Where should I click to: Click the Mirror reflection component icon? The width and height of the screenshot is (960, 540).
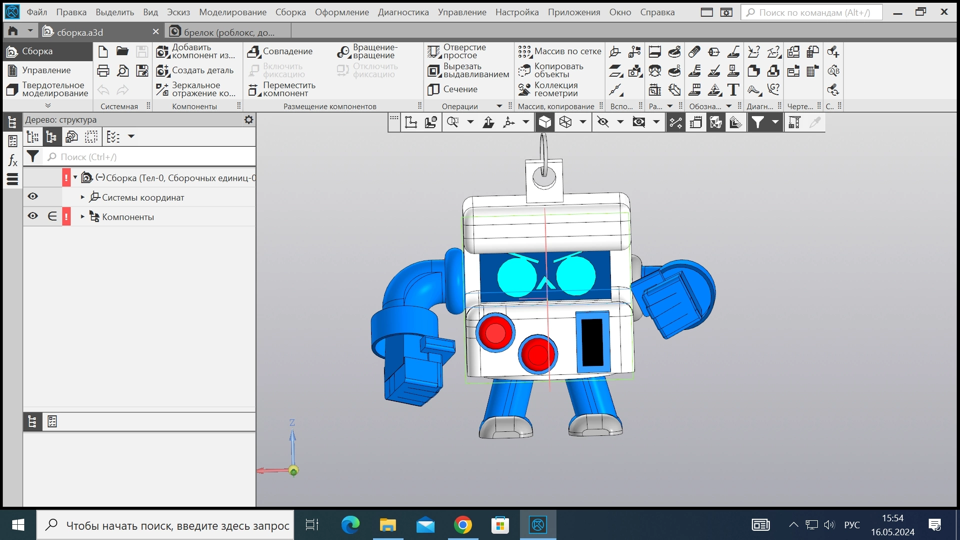(162, 89)
